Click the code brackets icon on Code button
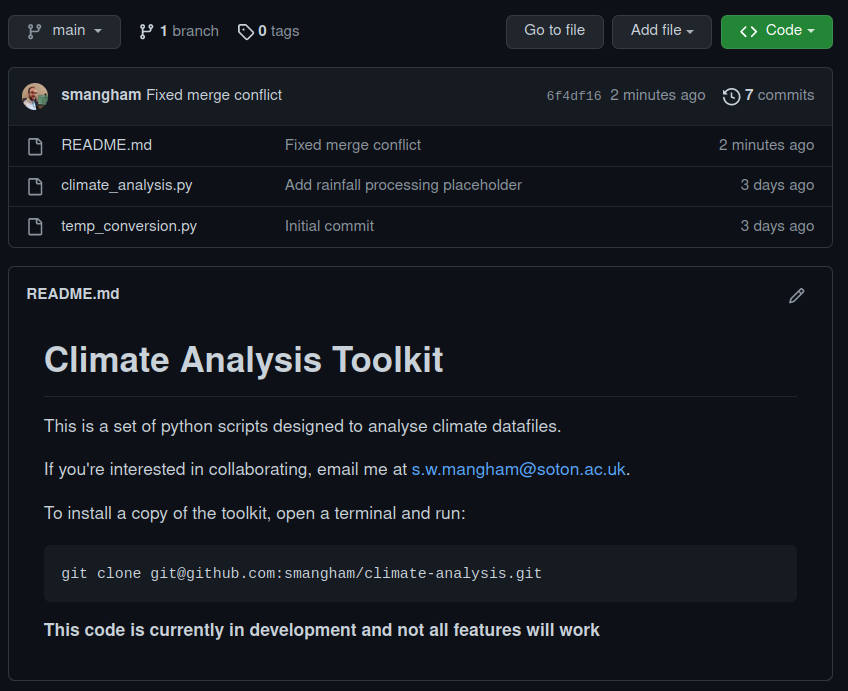This screenshot has width=848, height=691. (748, 31)
